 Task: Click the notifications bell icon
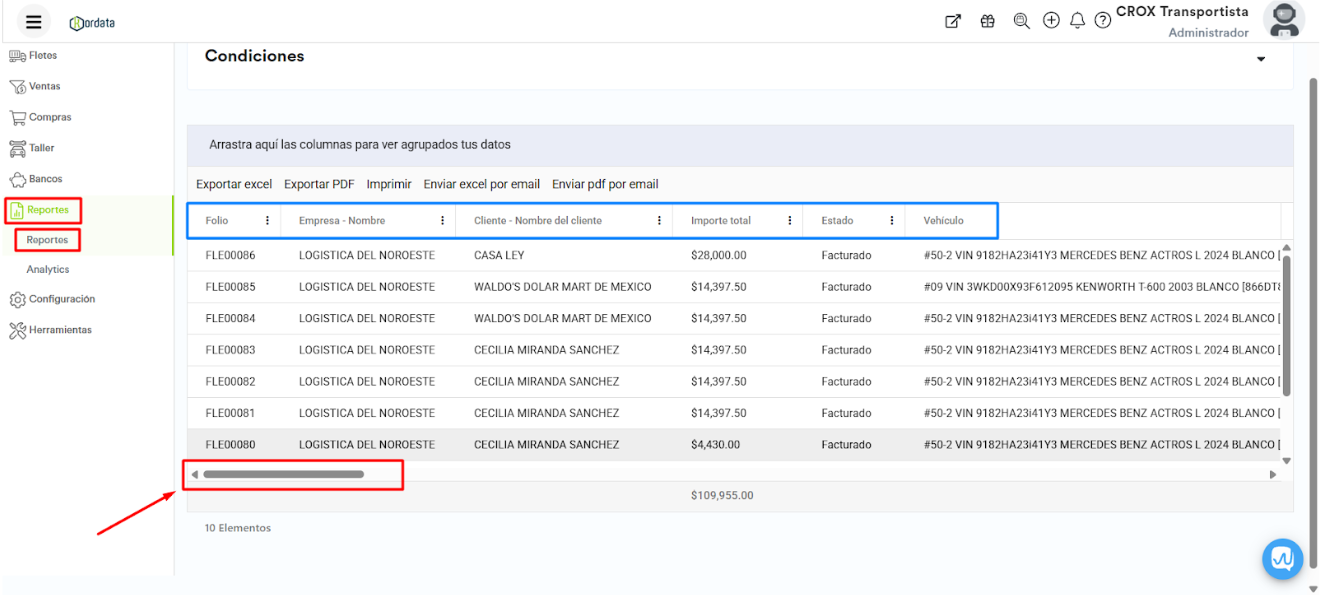tap(1077, 21)
